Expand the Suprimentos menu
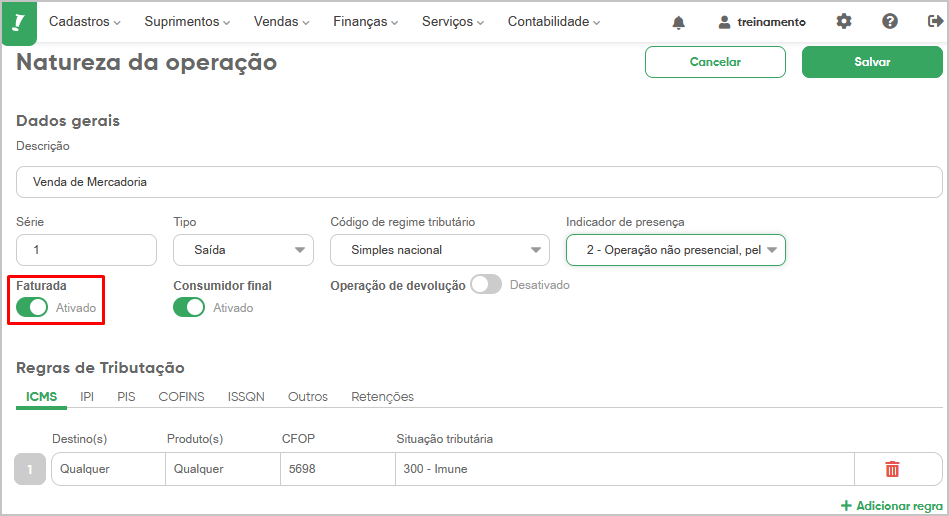 (x=187, y=22)
